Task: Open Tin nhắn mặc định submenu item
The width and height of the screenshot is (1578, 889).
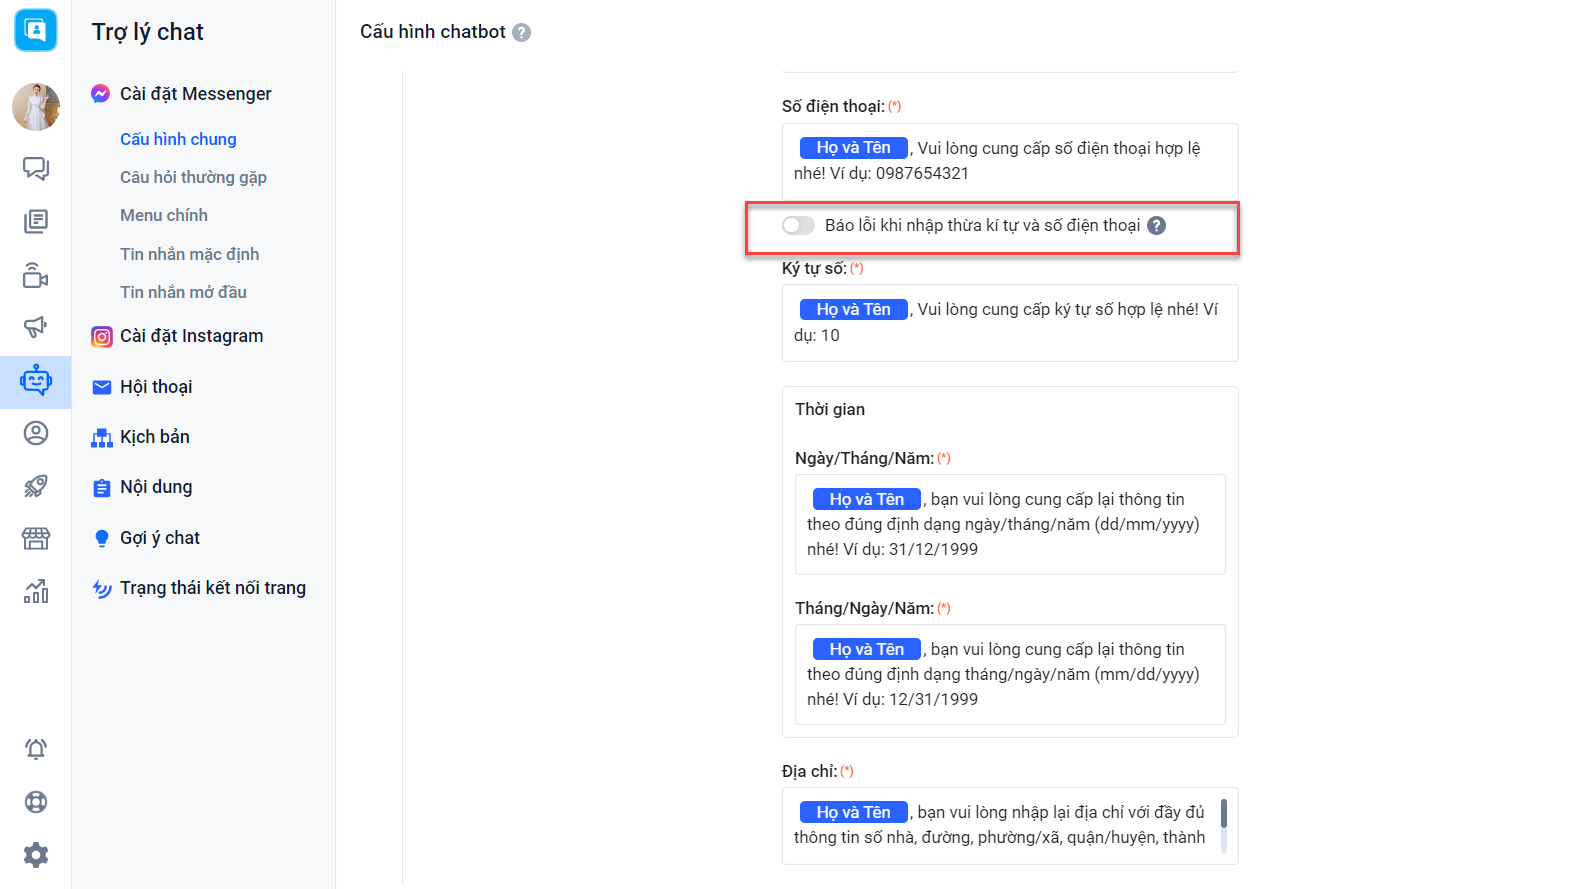Action: coord(189,254)
